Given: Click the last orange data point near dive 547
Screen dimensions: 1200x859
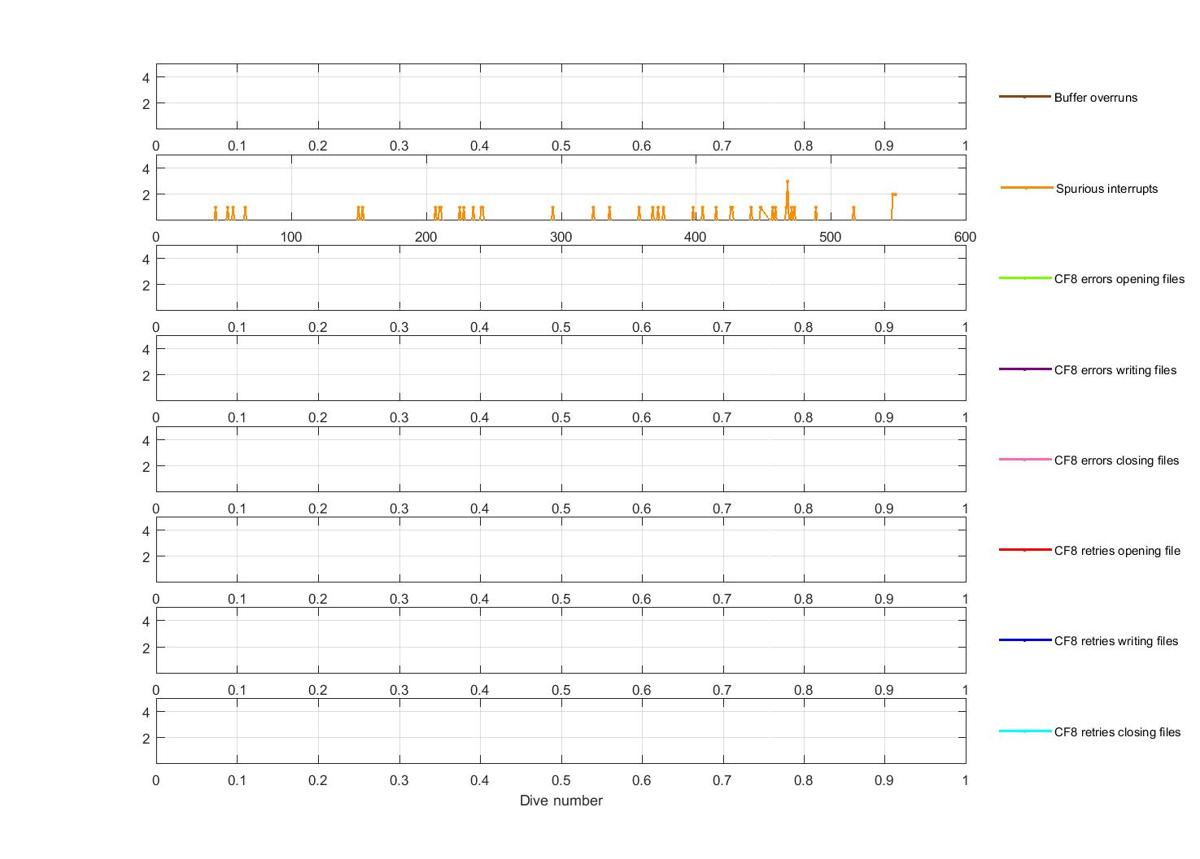Looking at the screenshot, I should coord(894,194).
